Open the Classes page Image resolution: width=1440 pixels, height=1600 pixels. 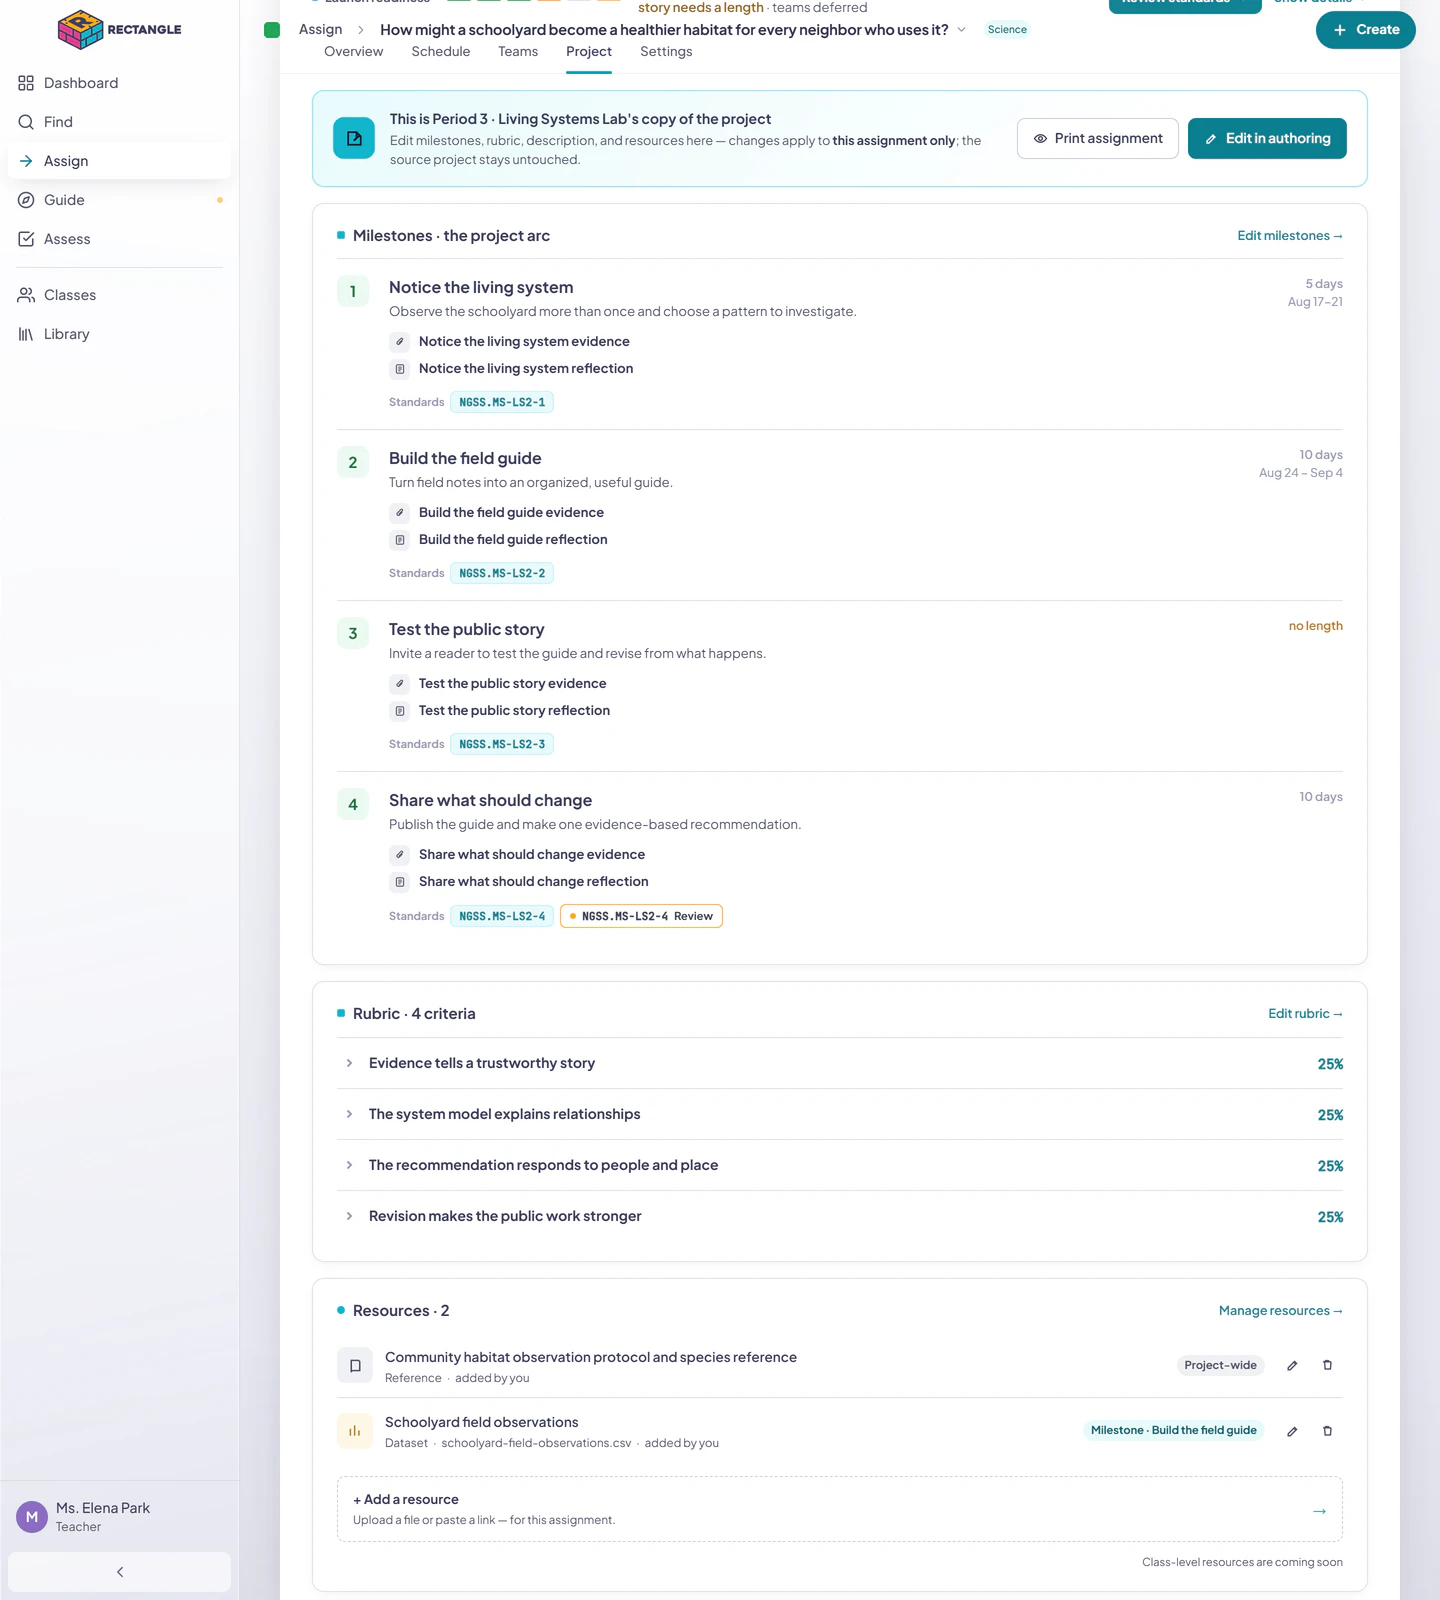(x=119, y=295)
